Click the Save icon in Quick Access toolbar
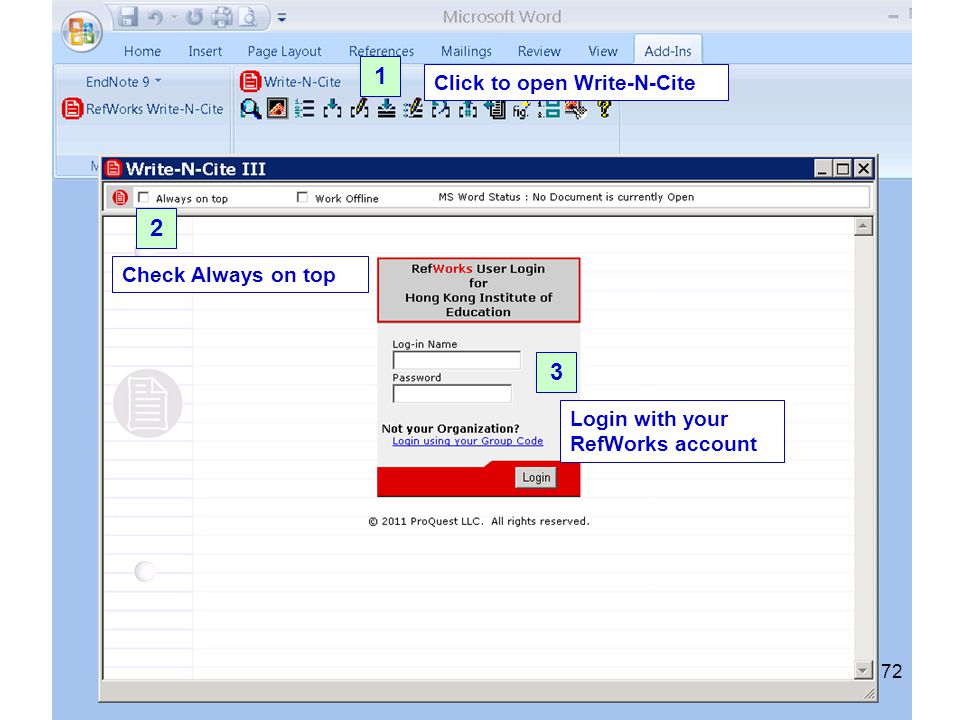Viewport: 960px width, 720px height. tap(128, 17)
